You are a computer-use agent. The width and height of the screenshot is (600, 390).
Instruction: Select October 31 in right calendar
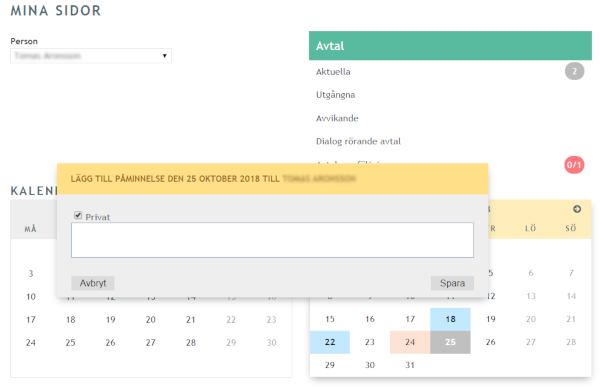point(410,365)
